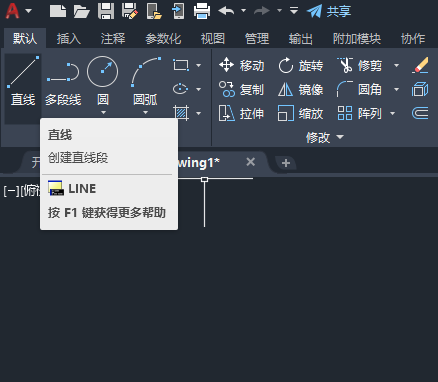
Task: Activate the 阵列 array command
Action: point(360,113)
